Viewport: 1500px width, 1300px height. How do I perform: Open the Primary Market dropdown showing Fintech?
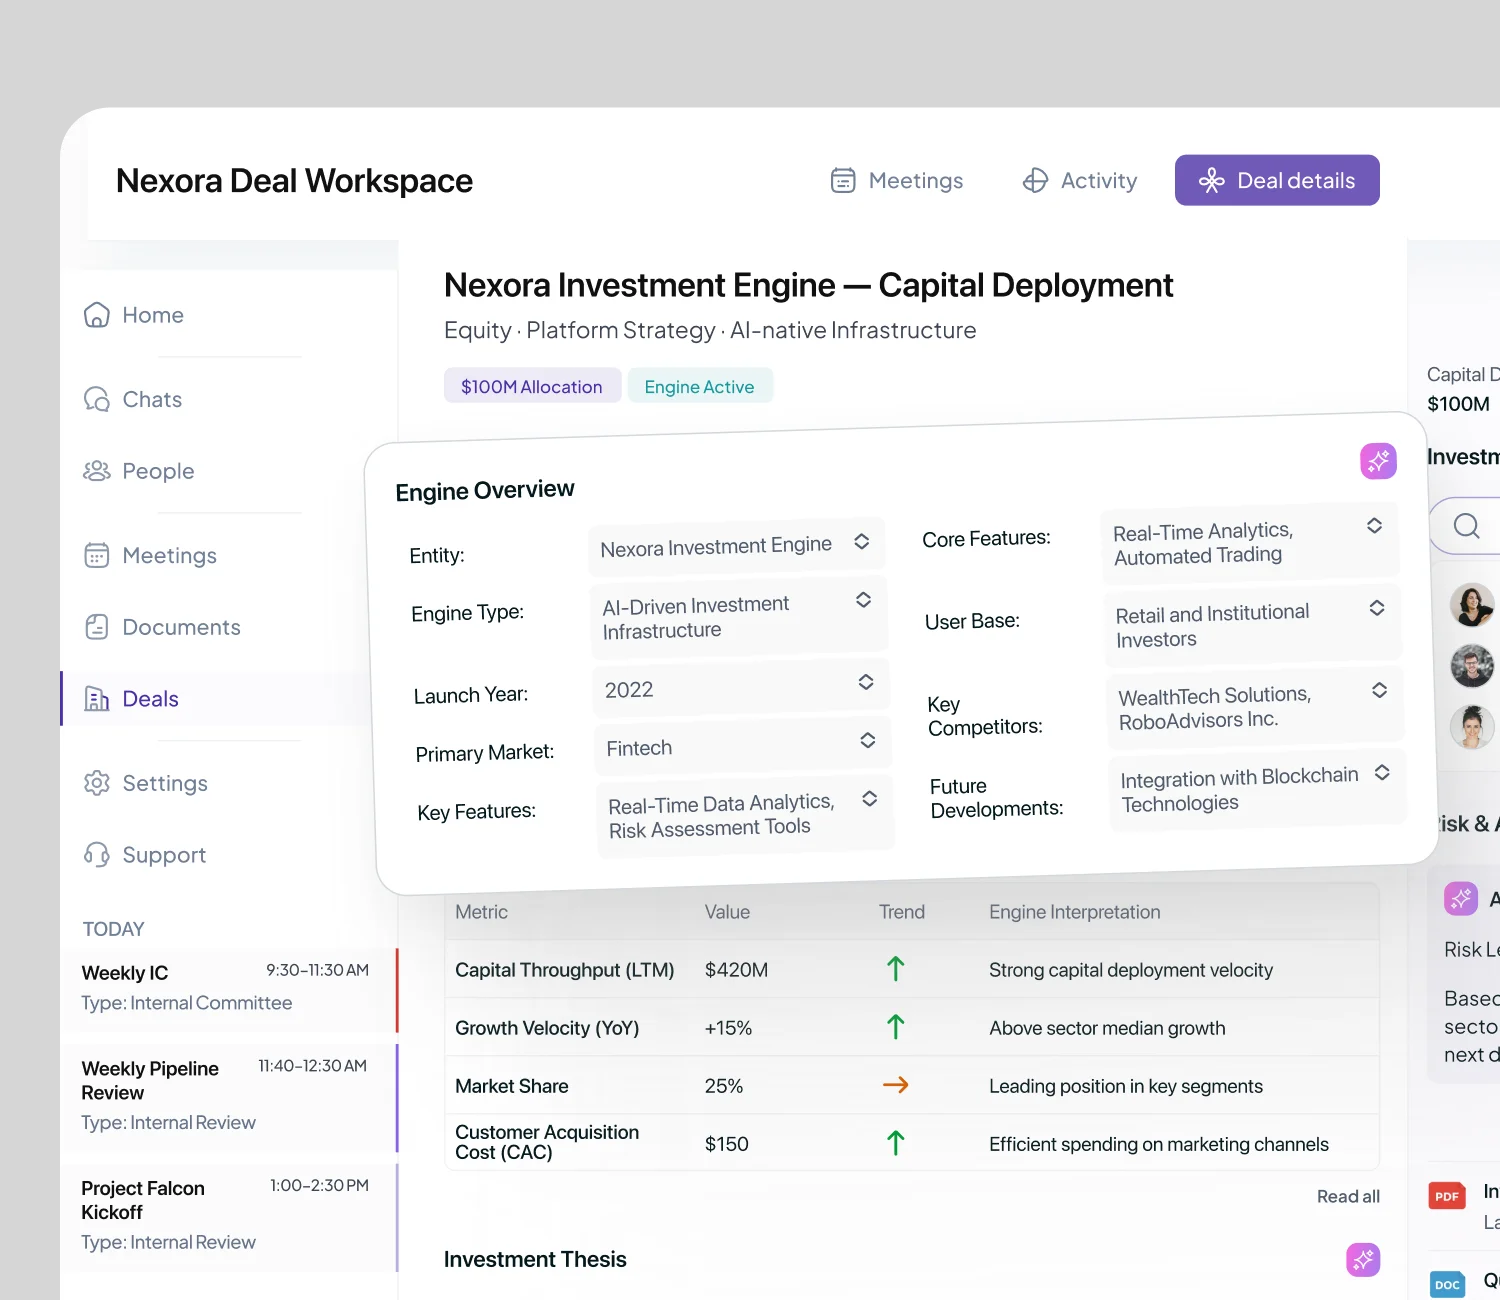743,746
